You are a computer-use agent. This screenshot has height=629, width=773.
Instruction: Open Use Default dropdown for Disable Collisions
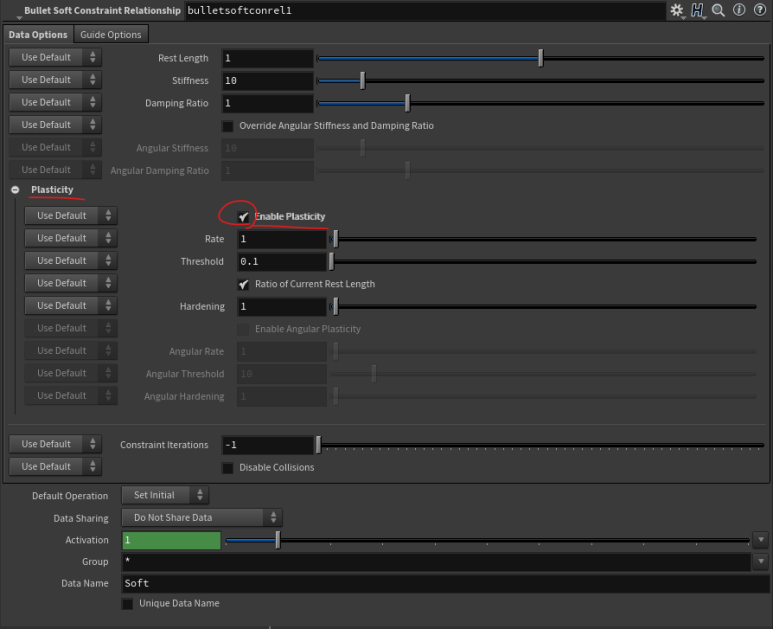click(x=55, y=467)
